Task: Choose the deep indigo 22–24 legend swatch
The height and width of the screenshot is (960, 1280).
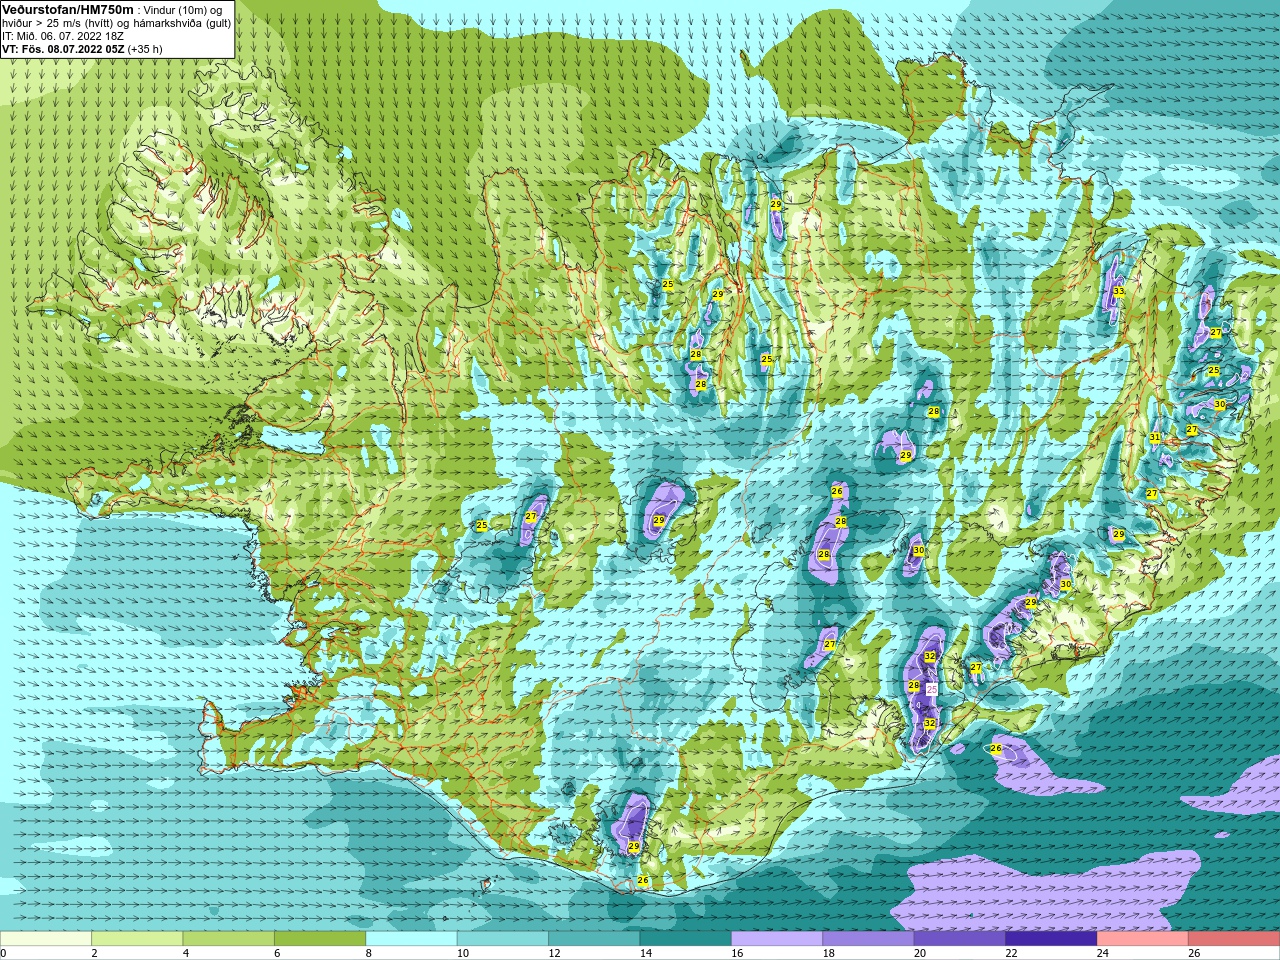Action: pos(1051,939)
